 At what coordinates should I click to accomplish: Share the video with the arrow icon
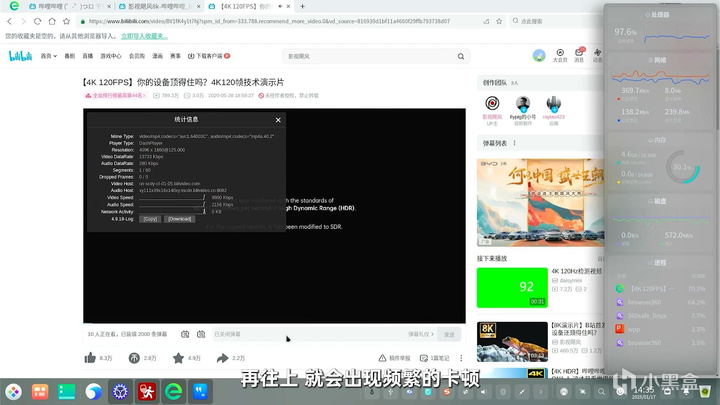click(x=222, y=358)
